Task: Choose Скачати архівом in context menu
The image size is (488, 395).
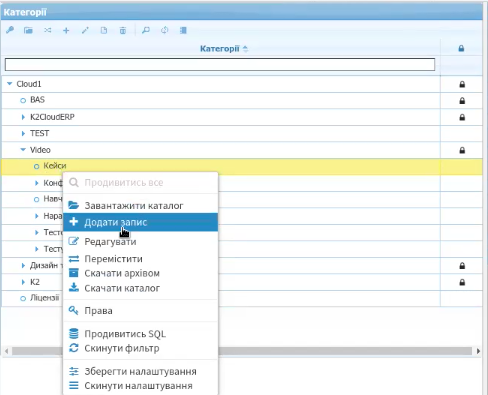Action: [x=140, y=273]
